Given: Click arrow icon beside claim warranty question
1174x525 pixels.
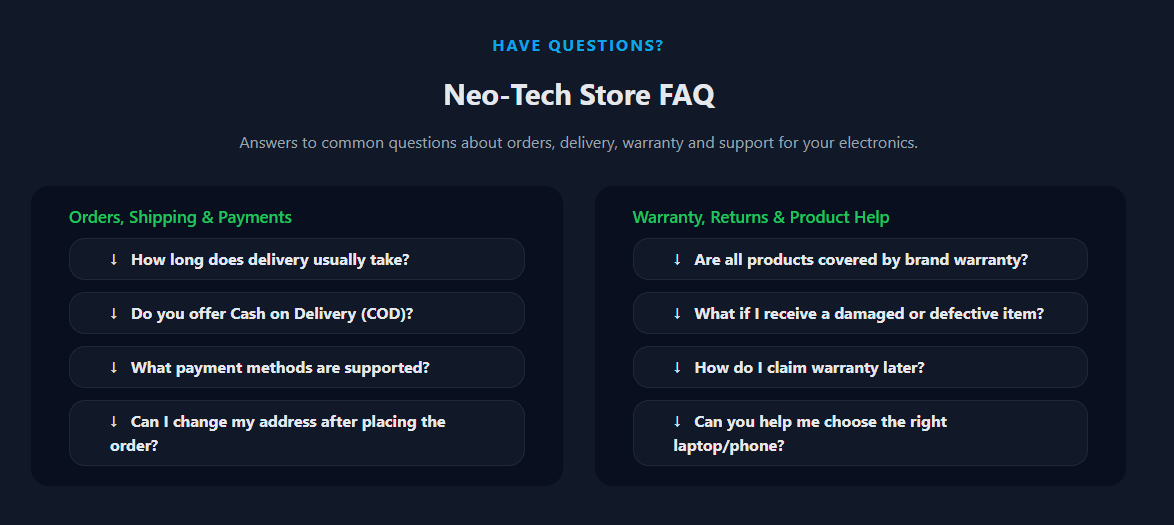Looking at the screenshot, I should [677, 368].
